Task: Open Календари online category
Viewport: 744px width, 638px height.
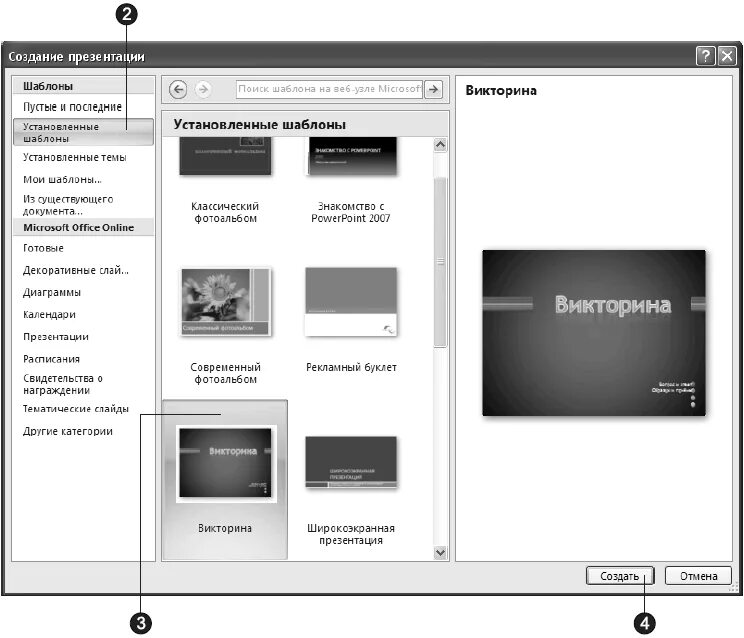Action: (49, 314)
